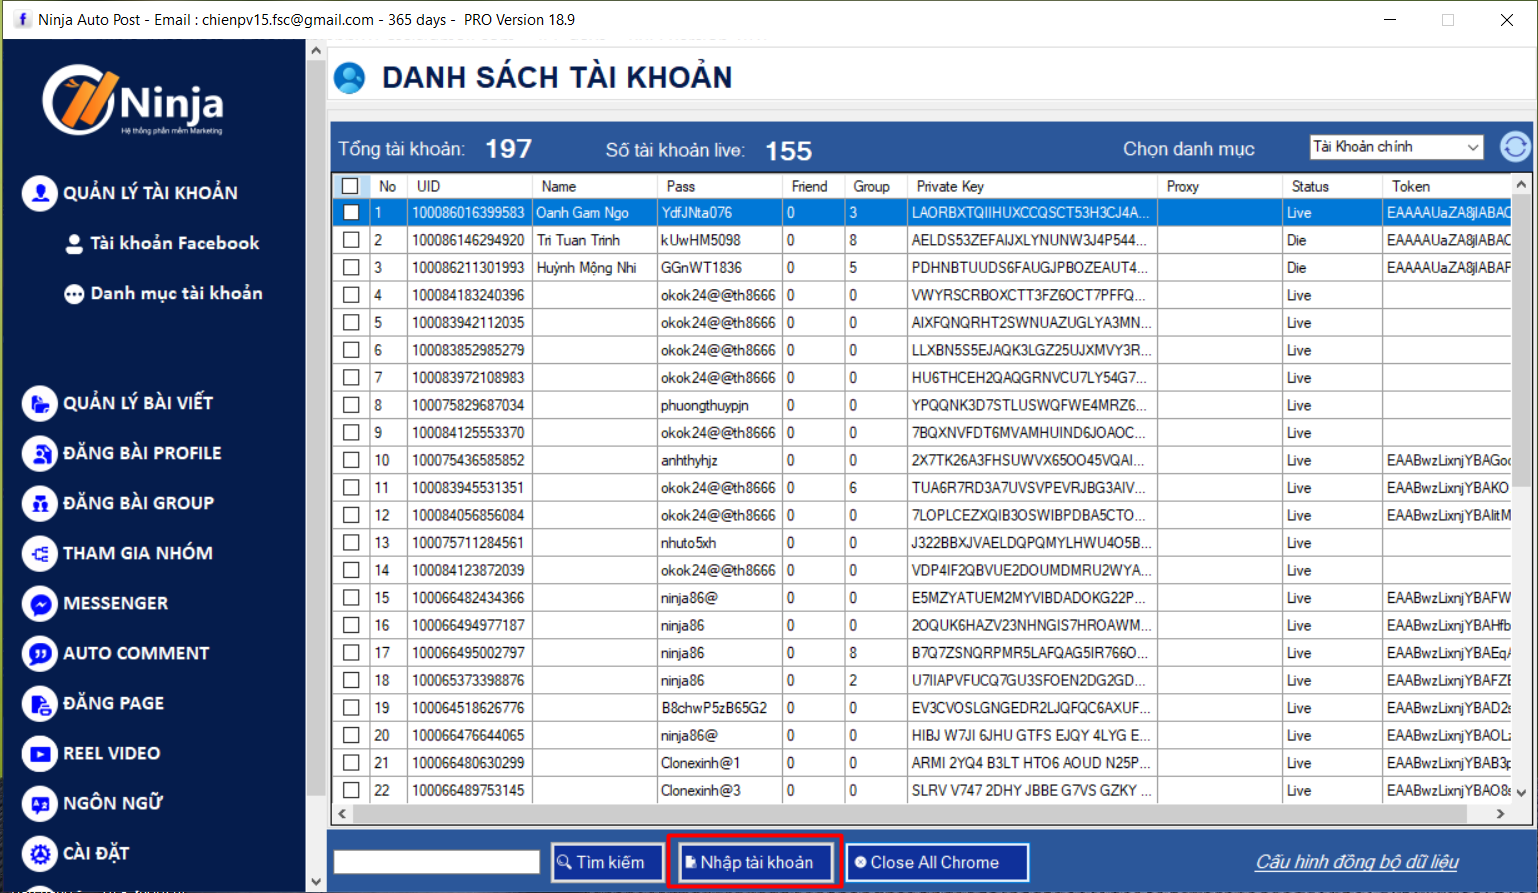
Task: Go to Đăng Bài Profile section
Action: (x=142, y=453)
